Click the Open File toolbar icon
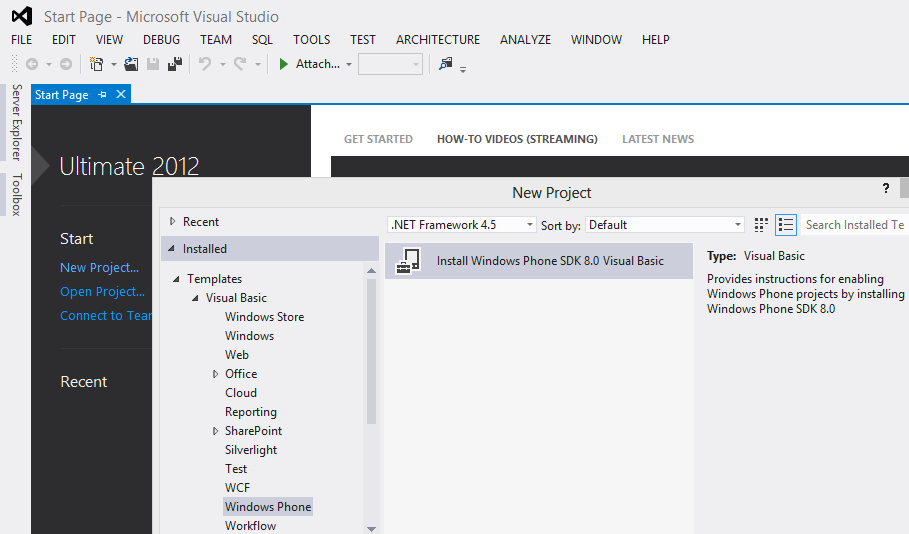The width and height of the screenshot is (909, 534). pos(131,64)
